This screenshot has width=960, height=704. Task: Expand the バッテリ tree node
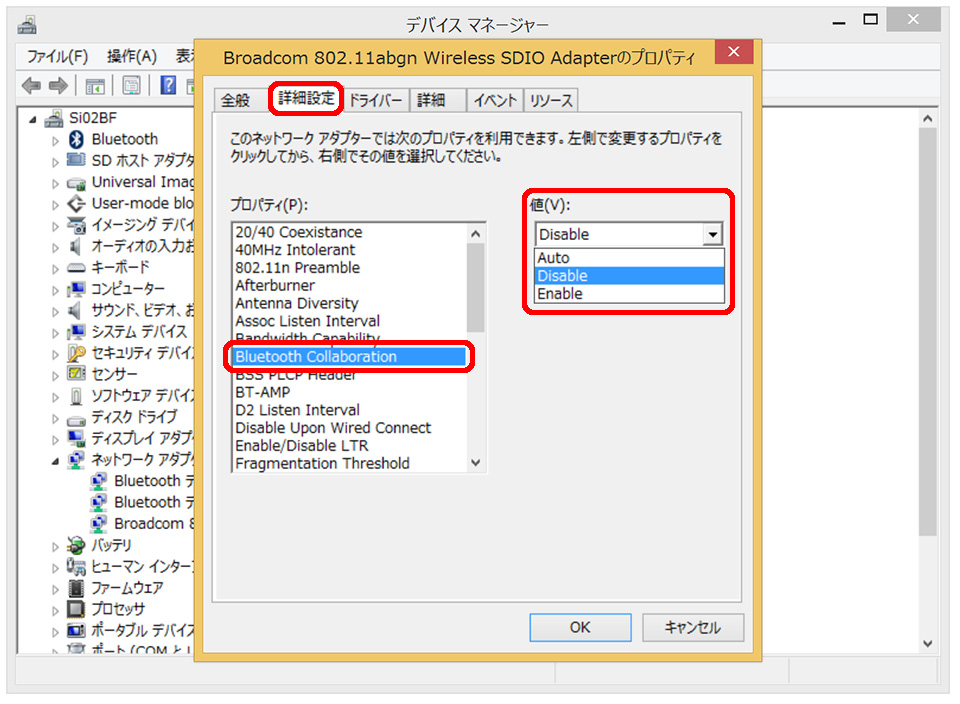55,547
